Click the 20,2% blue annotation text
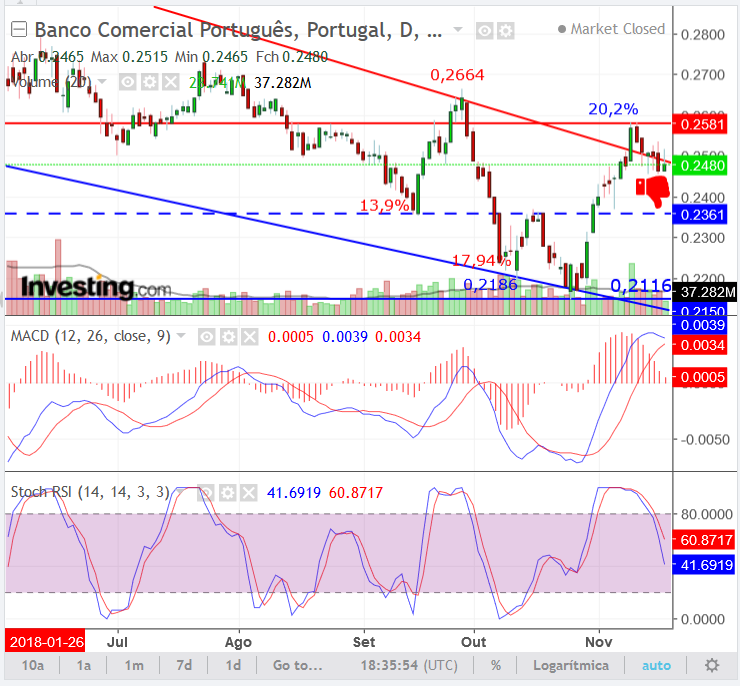 (x=613, y=109)
